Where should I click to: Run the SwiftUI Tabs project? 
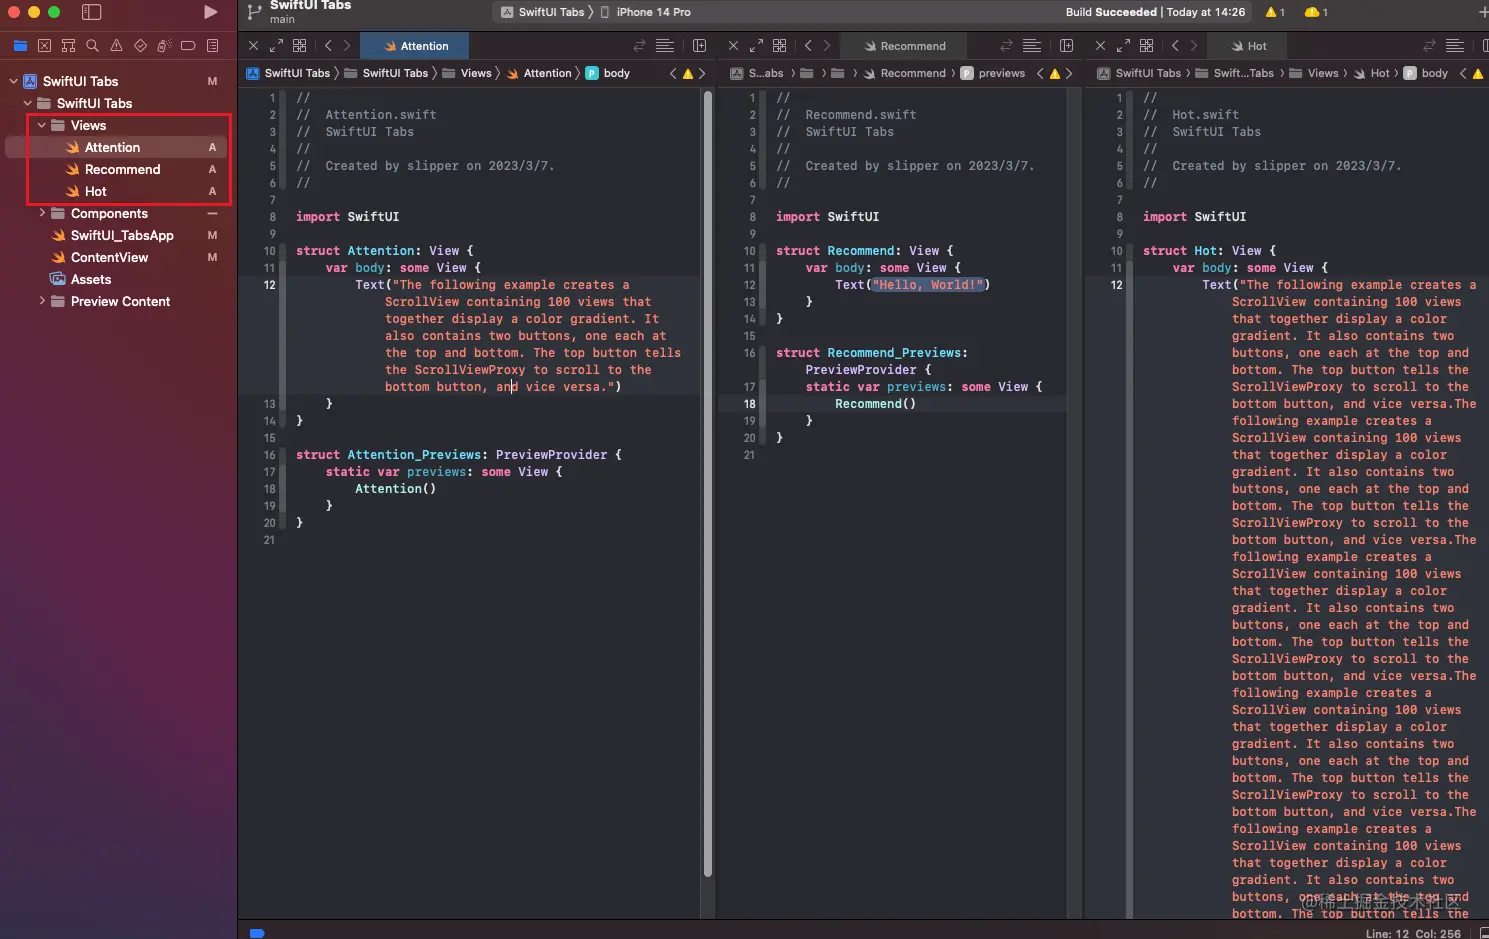[210, 12]
